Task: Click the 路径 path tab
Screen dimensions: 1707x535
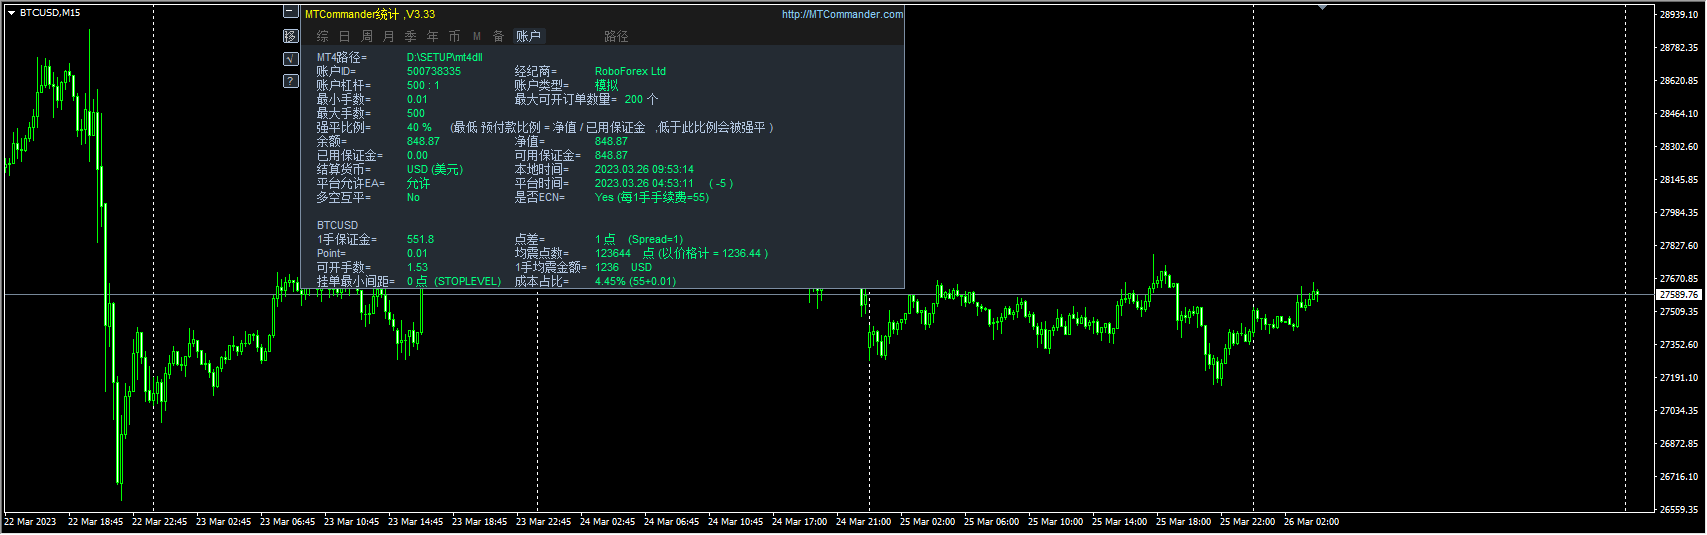Action: [616, 36]
